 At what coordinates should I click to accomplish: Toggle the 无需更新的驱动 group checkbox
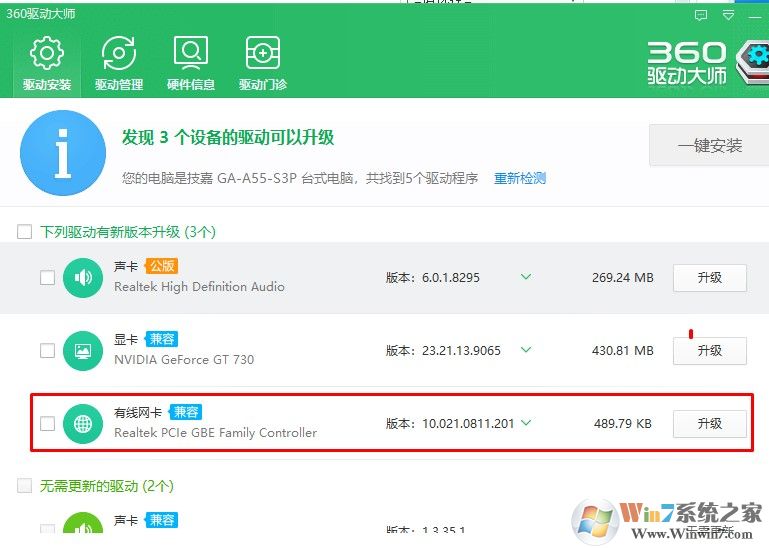tap(25, 486)
